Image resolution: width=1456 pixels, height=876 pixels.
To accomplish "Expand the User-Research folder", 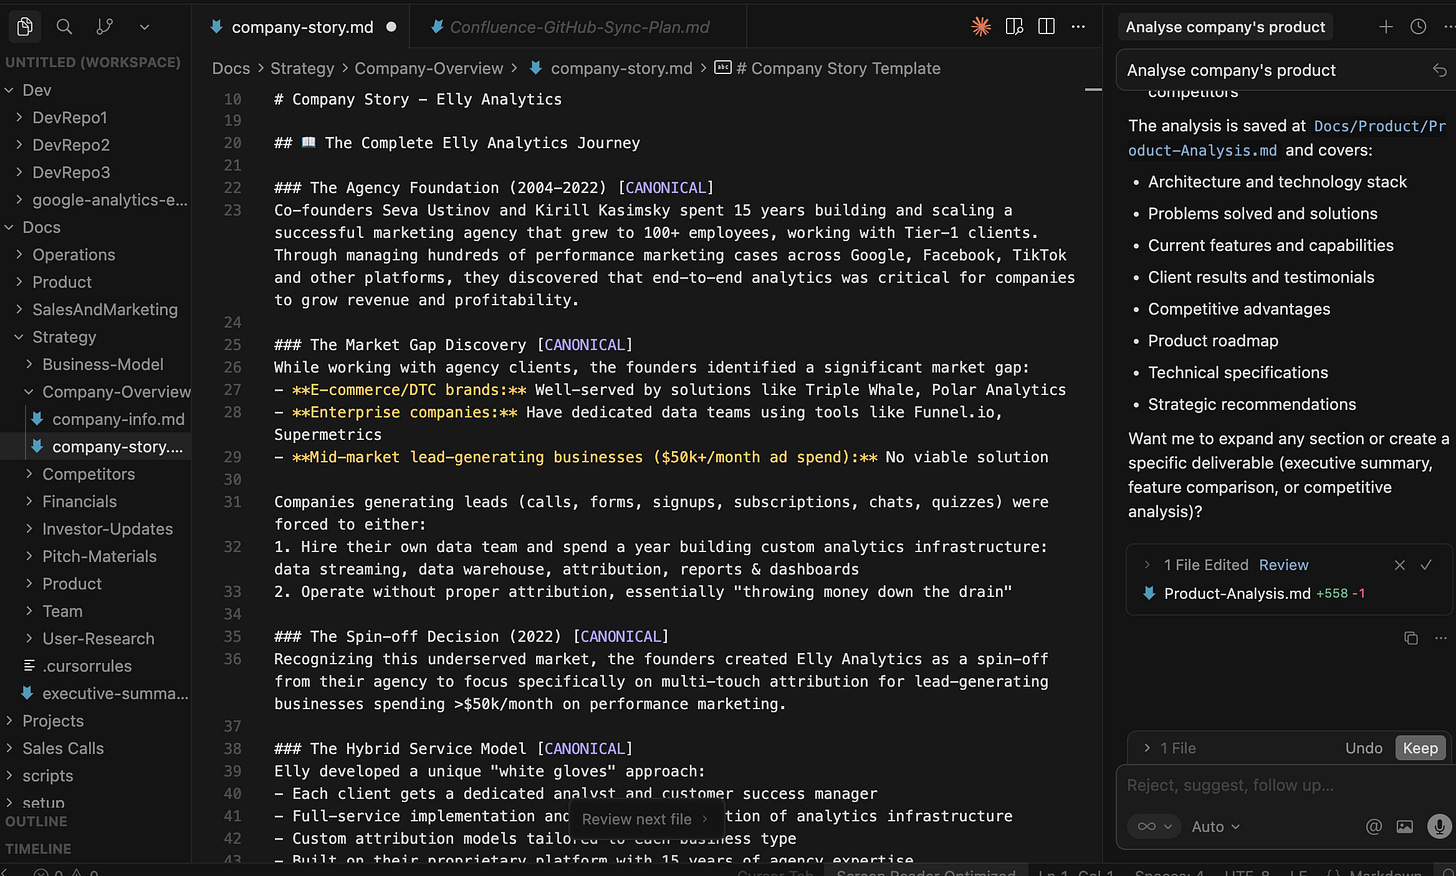I will click(x=95, y=638).
